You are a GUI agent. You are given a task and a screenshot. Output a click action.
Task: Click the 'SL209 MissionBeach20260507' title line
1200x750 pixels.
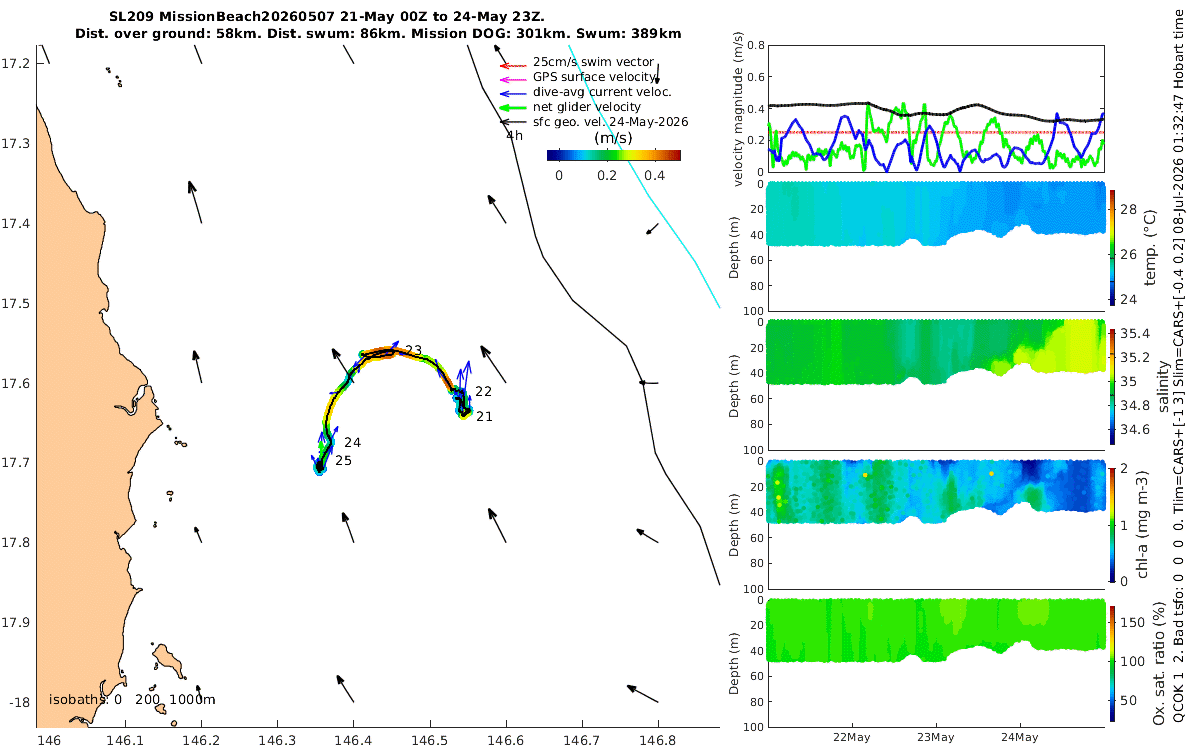click(327, 18)
